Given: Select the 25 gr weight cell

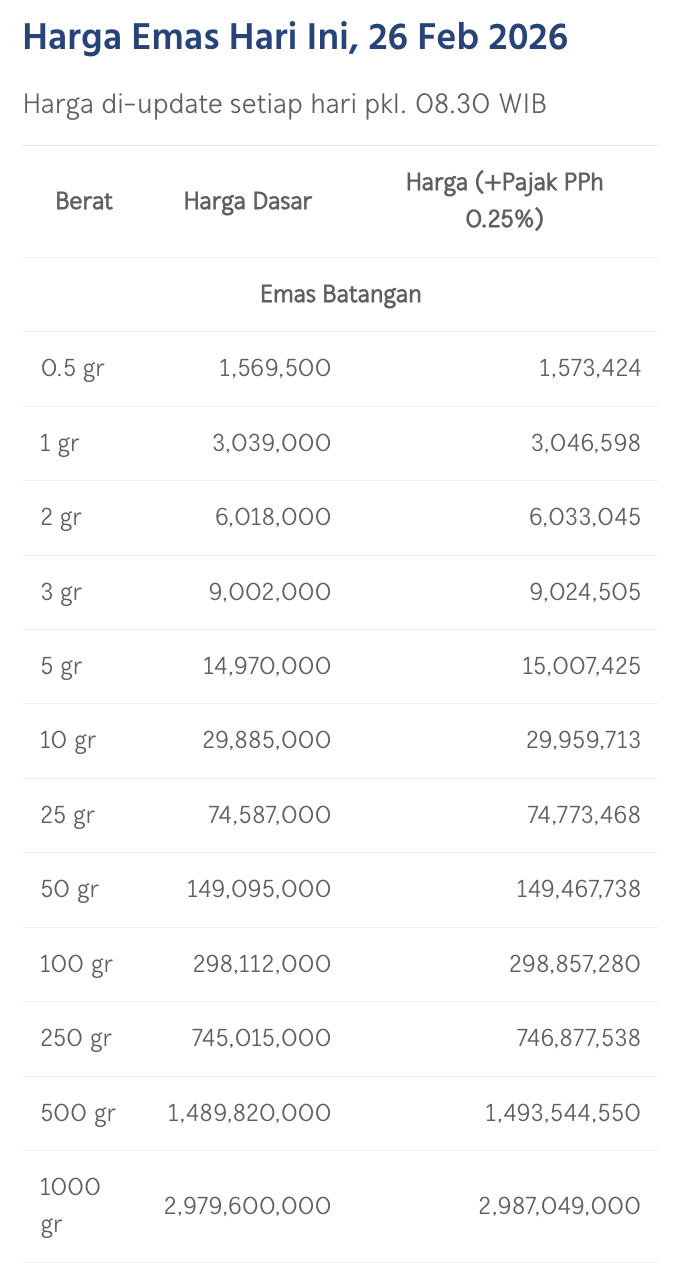Looking at the screenshot, I should (x=67, y=815).
